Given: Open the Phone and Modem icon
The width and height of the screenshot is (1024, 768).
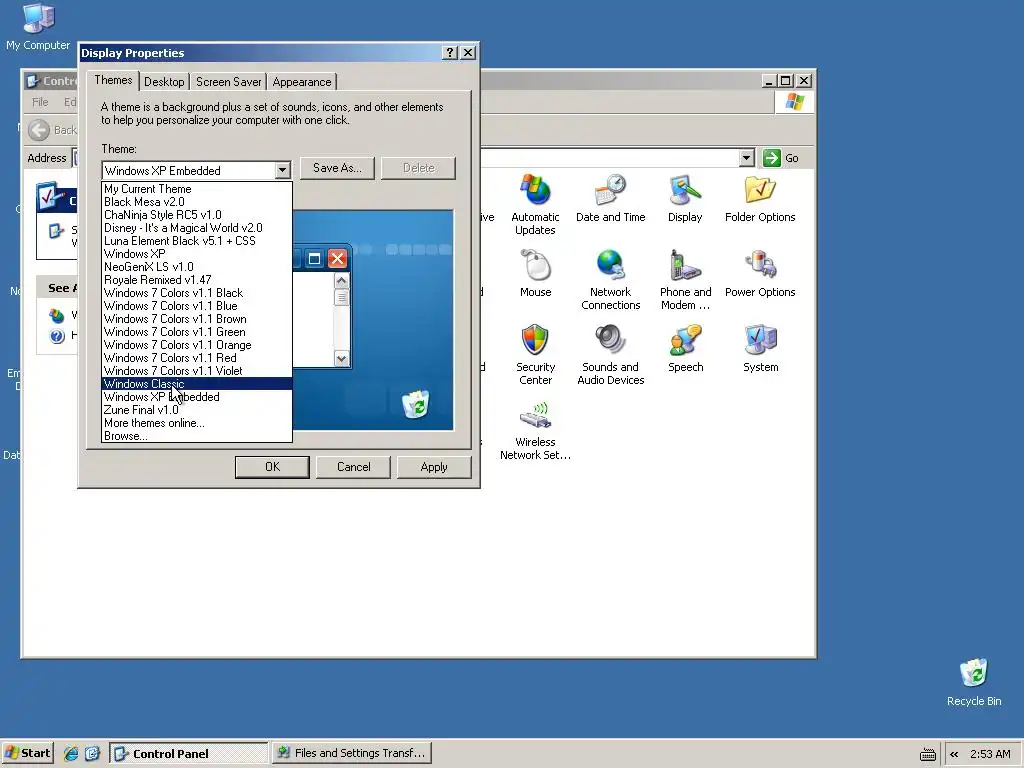Looking at the screenshot, I should pos(685,280).
